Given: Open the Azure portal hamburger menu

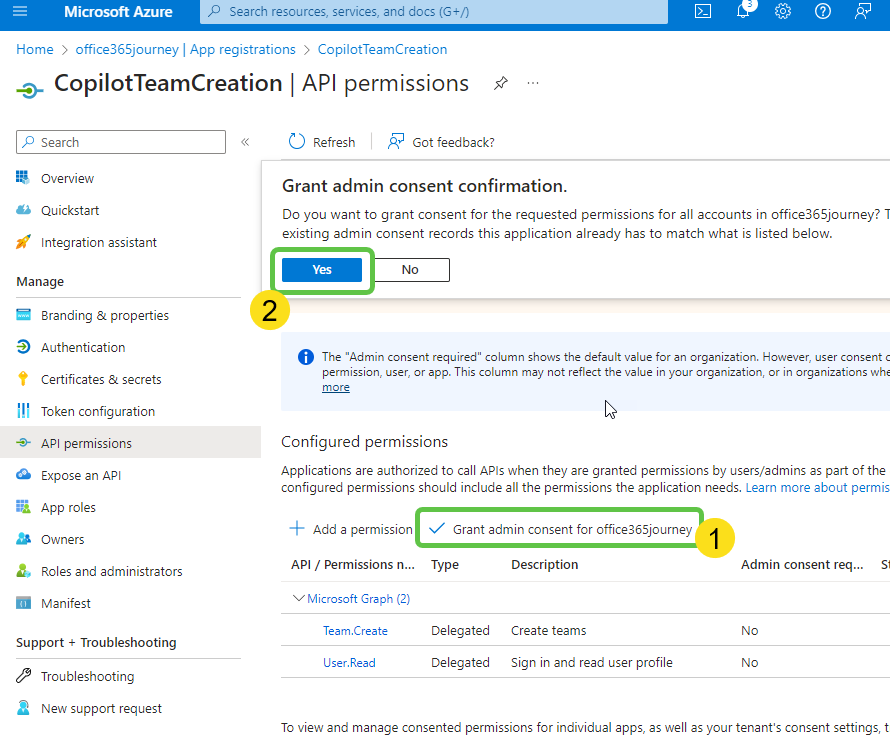Looking at the screenshot, I should click(20, 13).
